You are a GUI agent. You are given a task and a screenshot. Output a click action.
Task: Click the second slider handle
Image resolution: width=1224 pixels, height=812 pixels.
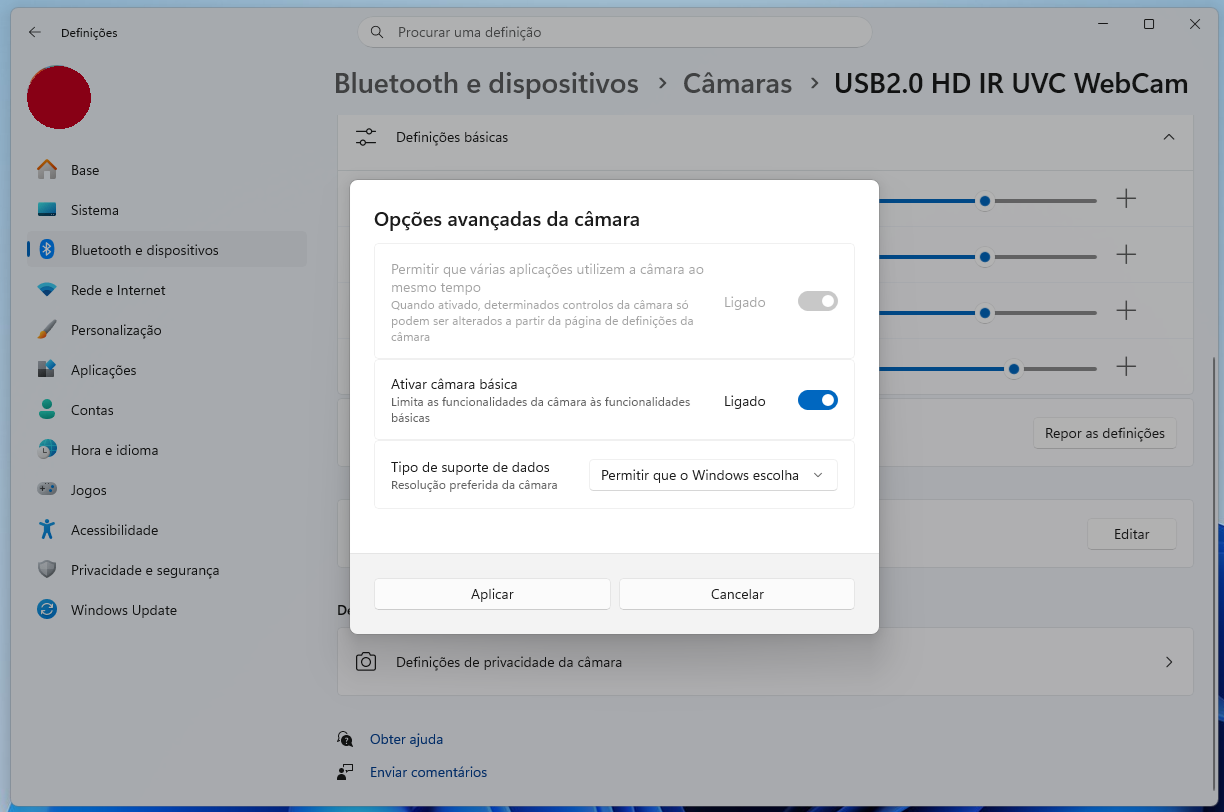[x=985, y=257]
